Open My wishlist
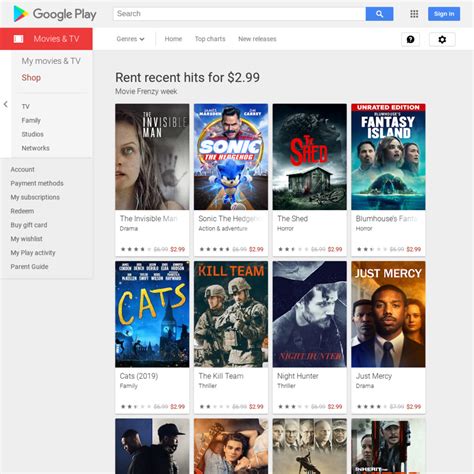Screen dimensions: 474x474 coord(26,239)
